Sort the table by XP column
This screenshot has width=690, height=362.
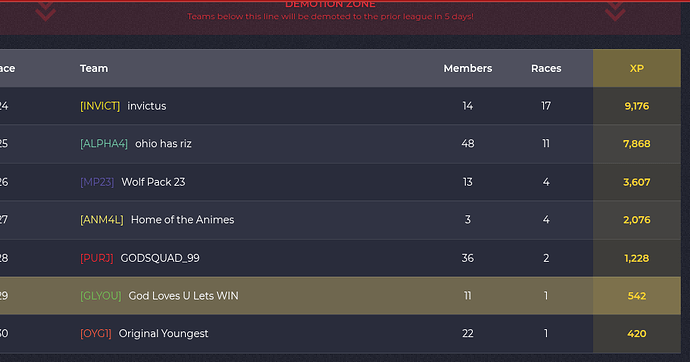point(636,68)
